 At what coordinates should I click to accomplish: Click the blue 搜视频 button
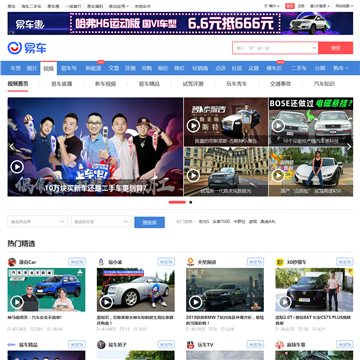click(149, 222)
